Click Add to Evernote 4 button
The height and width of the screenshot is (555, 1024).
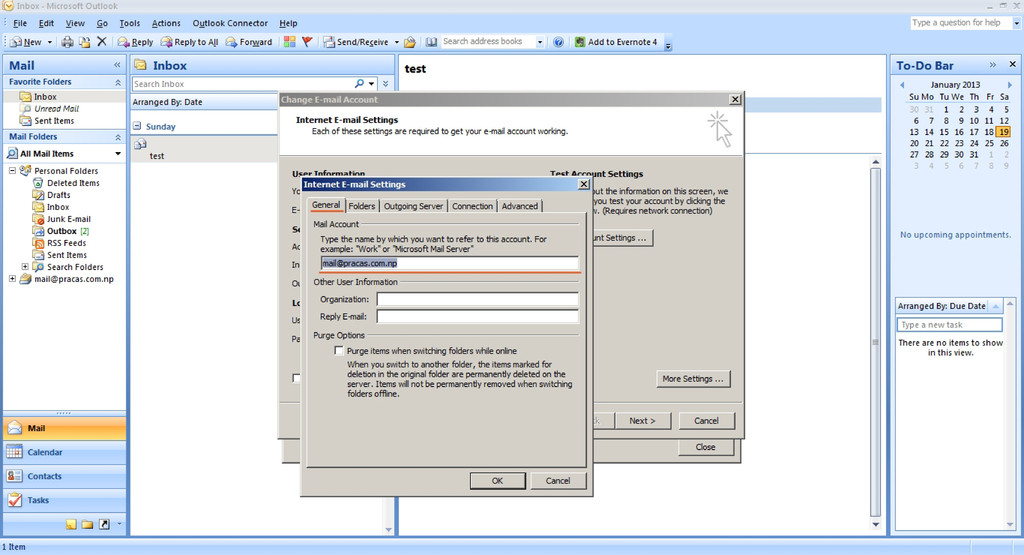click(616, 42)
